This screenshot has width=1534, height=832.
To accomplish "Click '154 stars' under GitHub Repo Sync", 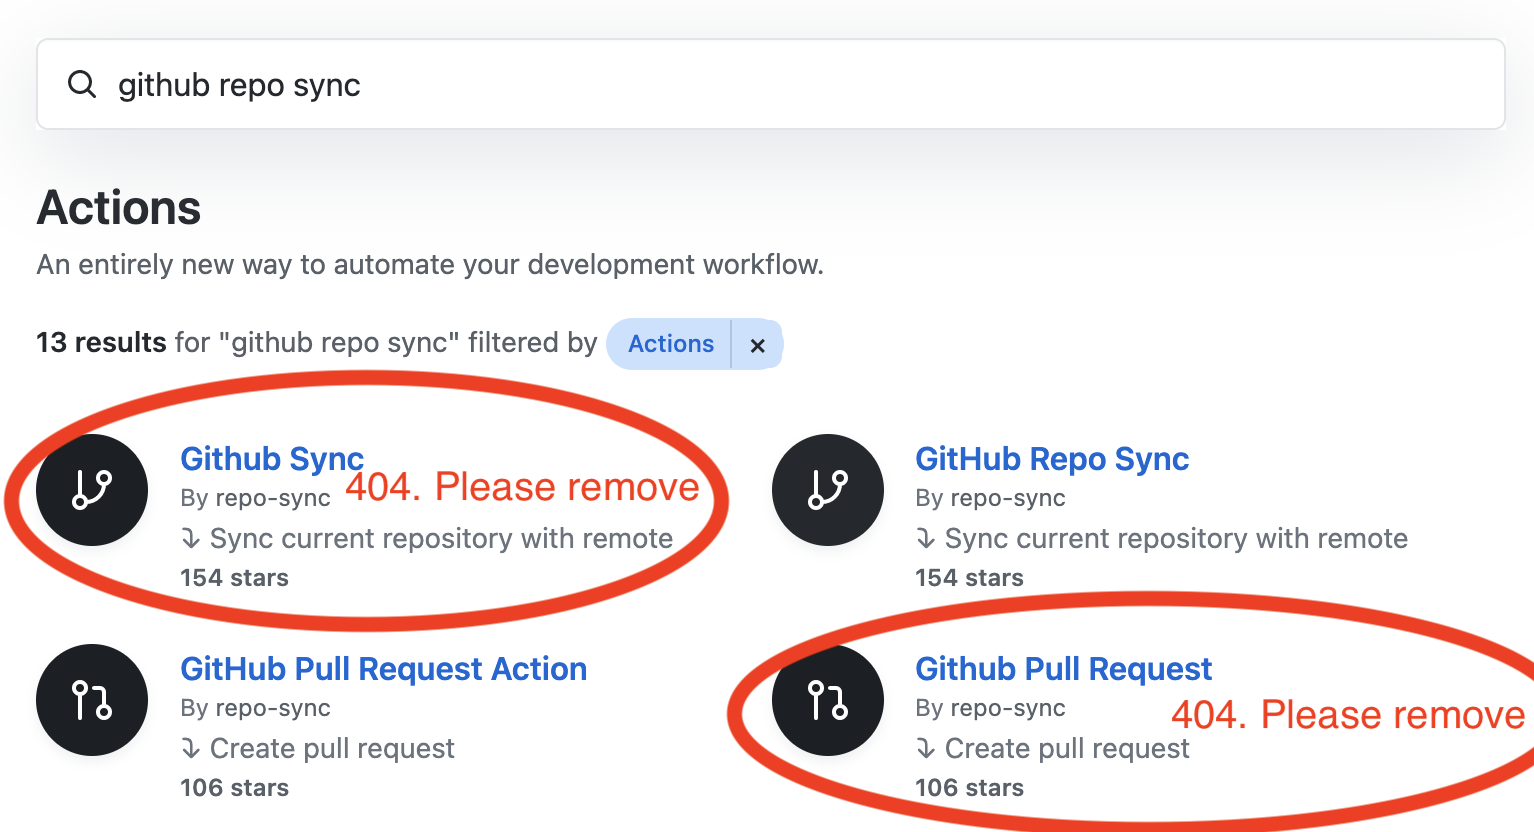I will 969,578.
